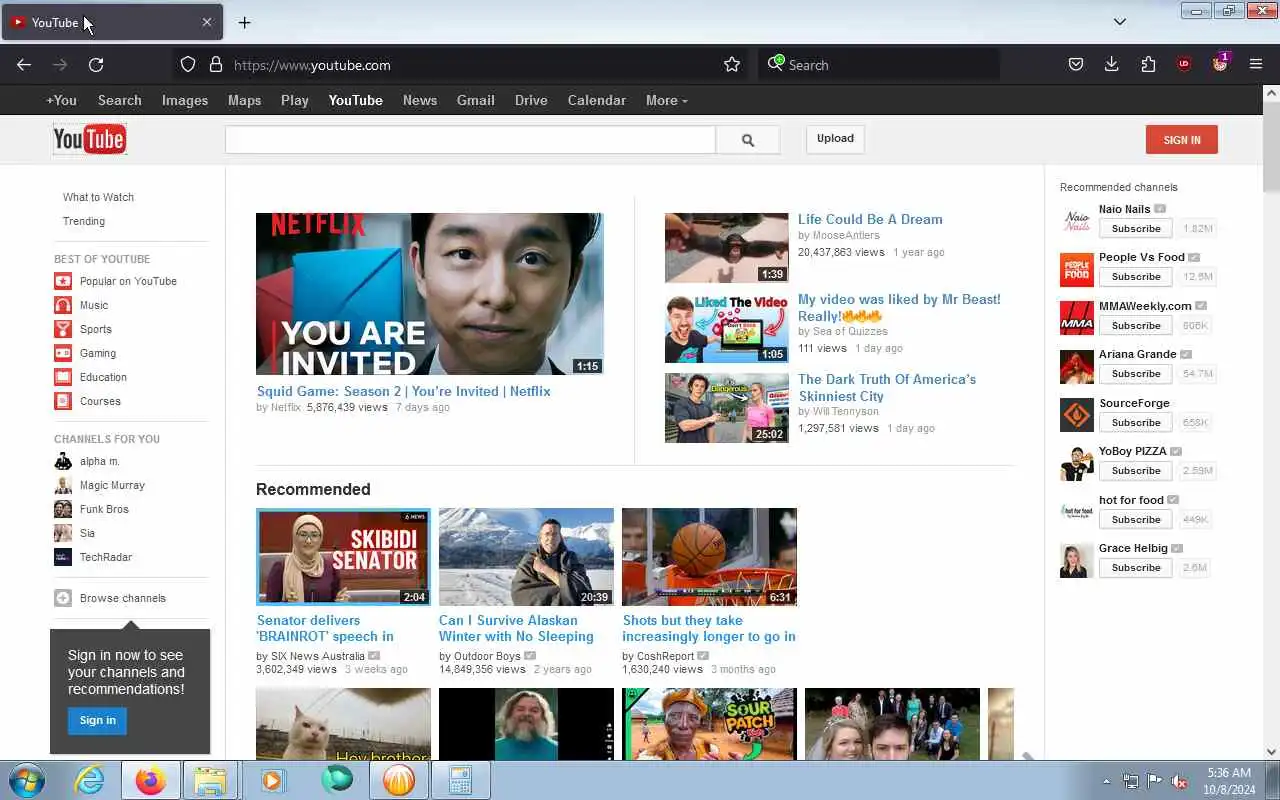Image resolution: width=1280 pixels, height=800 pixels.
Task: Expand the More dropdown in Google bar
Action: pos(667,100)
